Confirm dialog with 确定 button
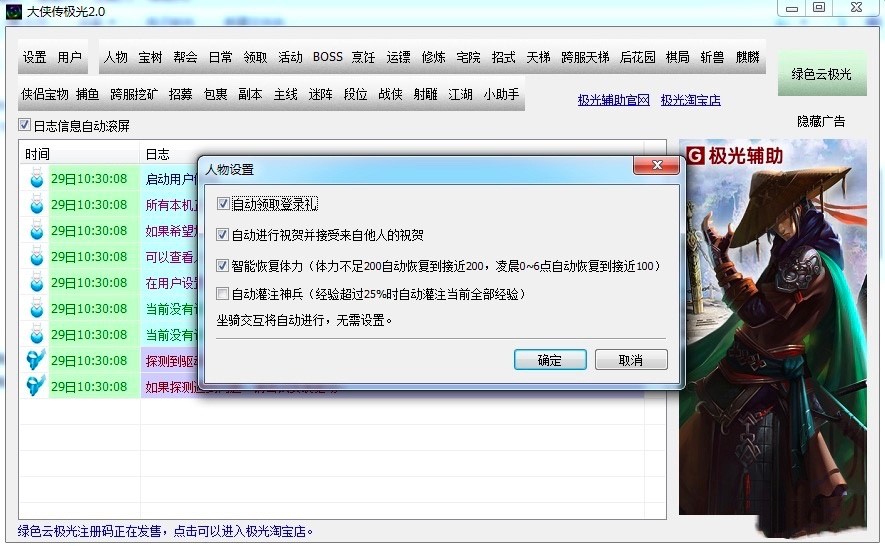Screen dimensions: 885x546 (x=550, y=360)
